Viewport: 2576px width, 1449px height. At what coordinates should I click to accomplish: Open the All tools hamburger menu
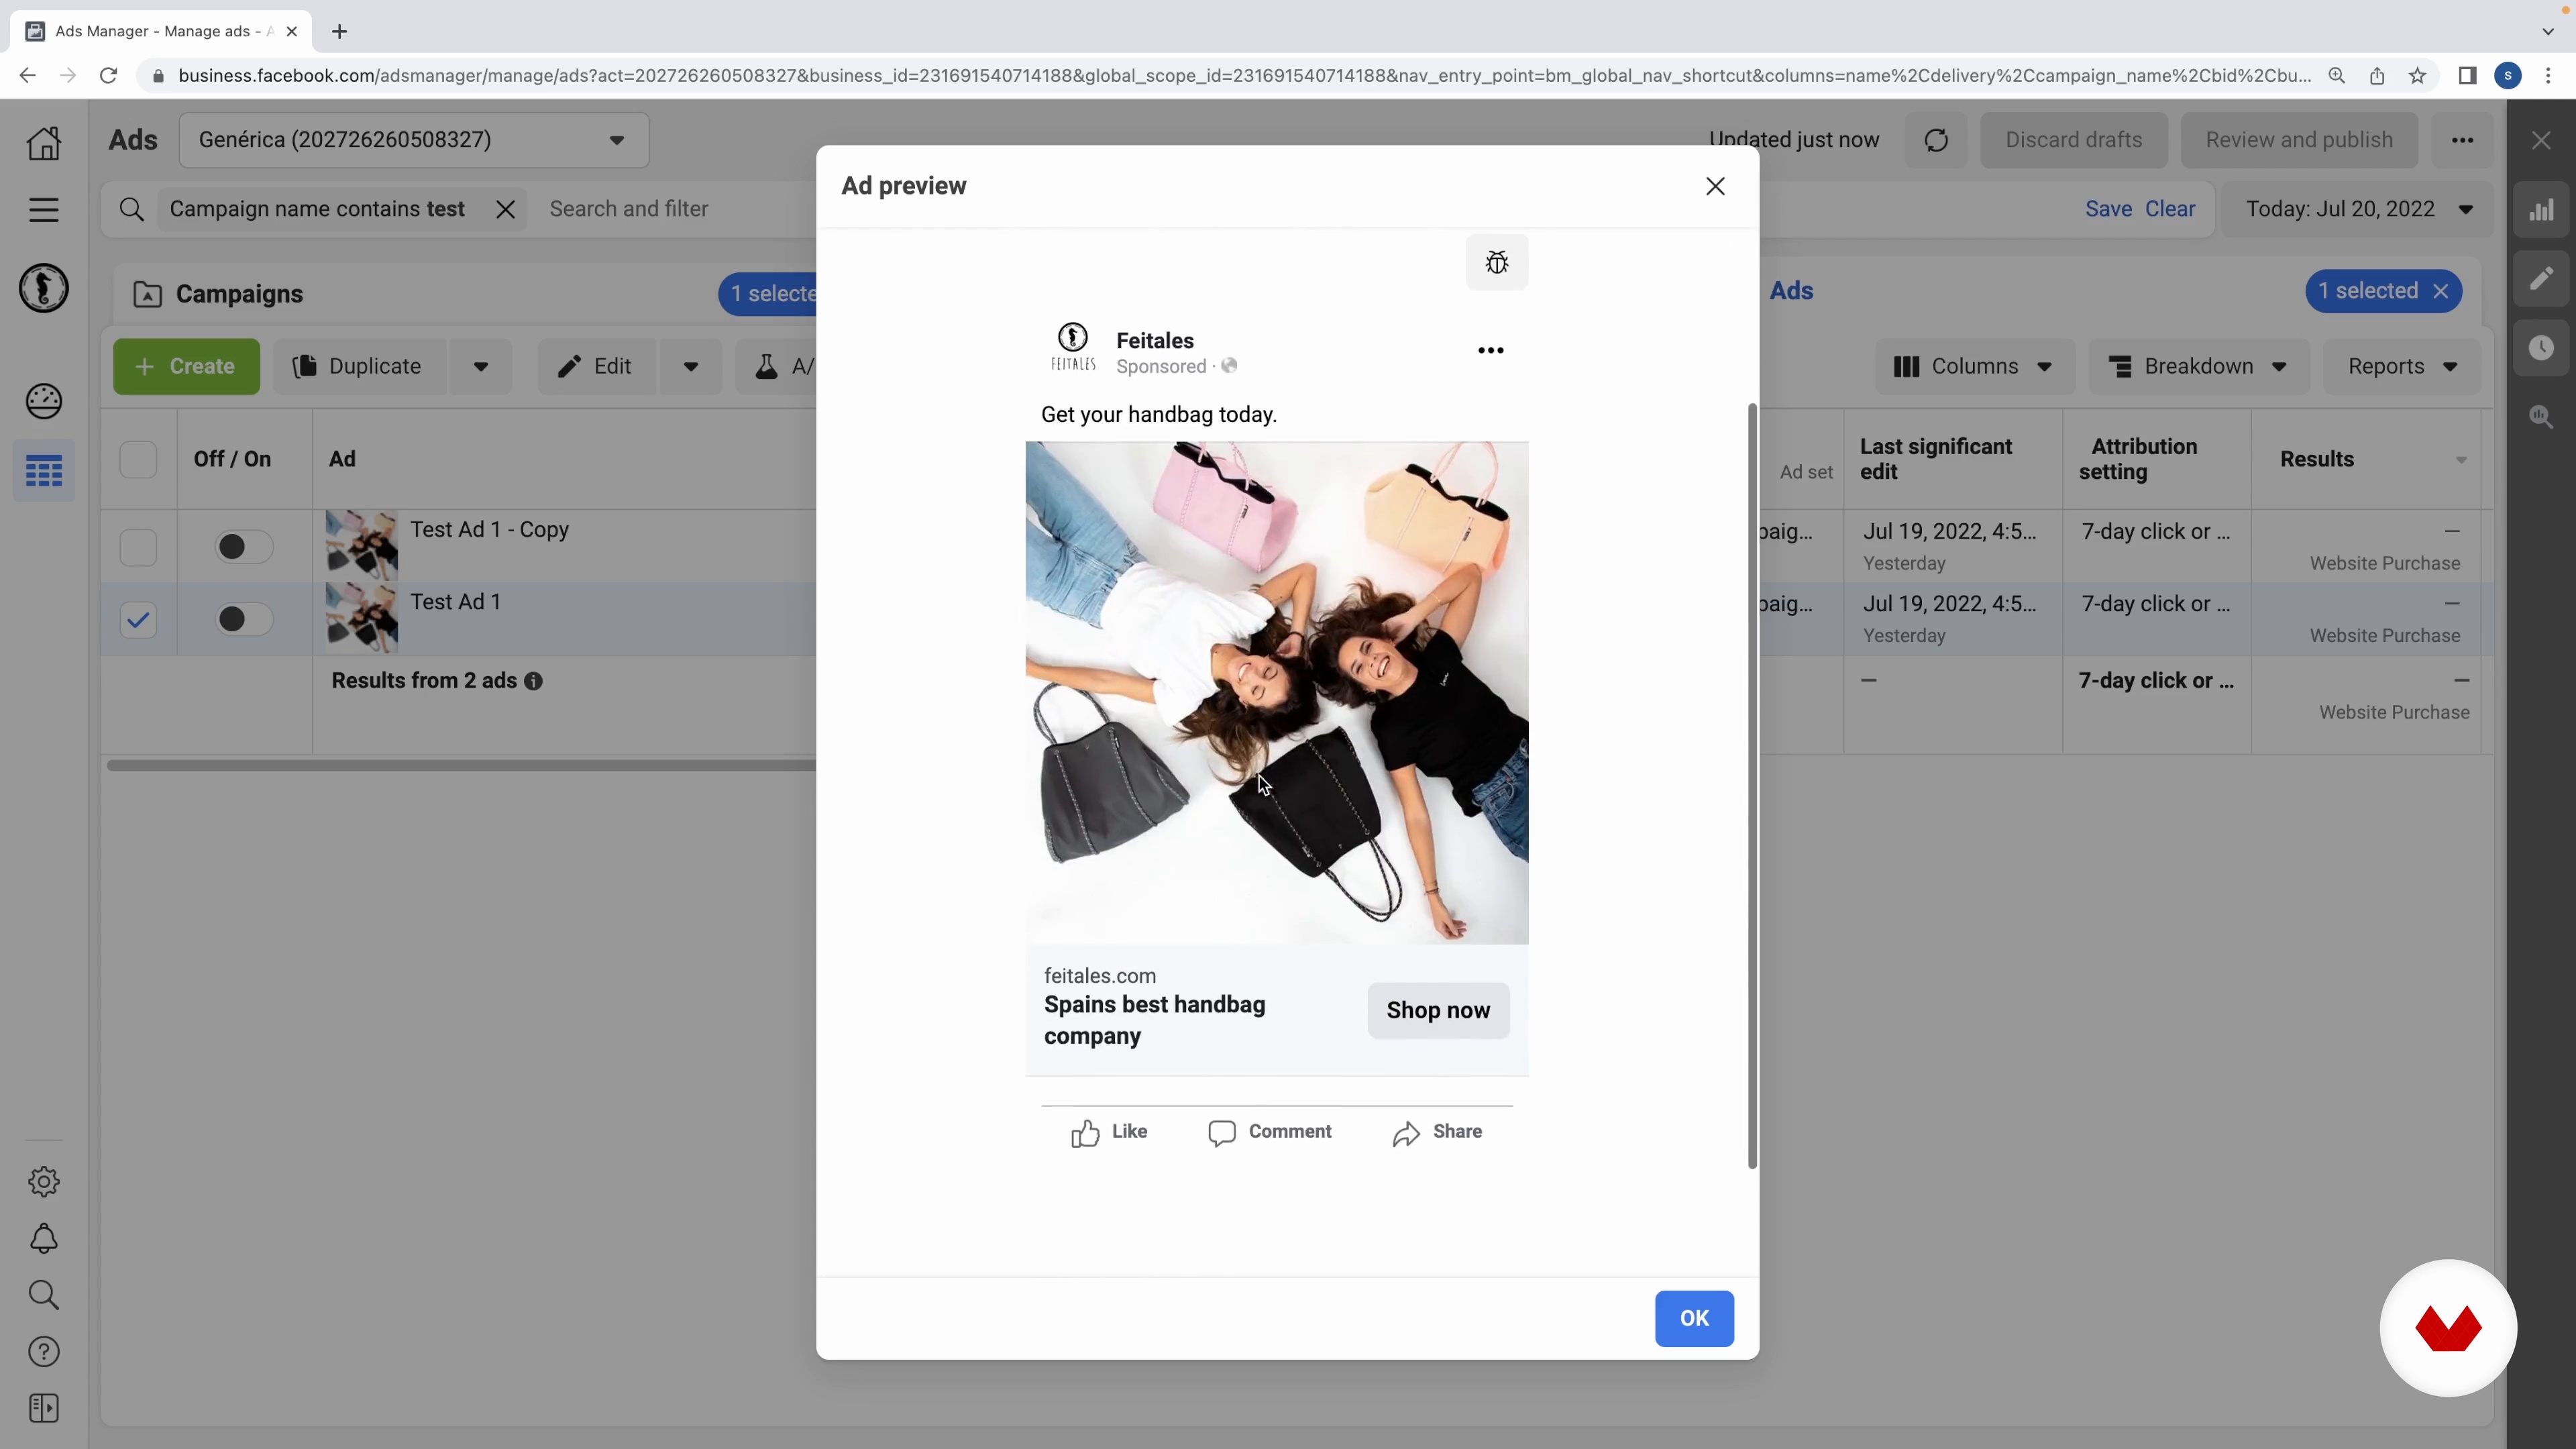pos(44,210)
